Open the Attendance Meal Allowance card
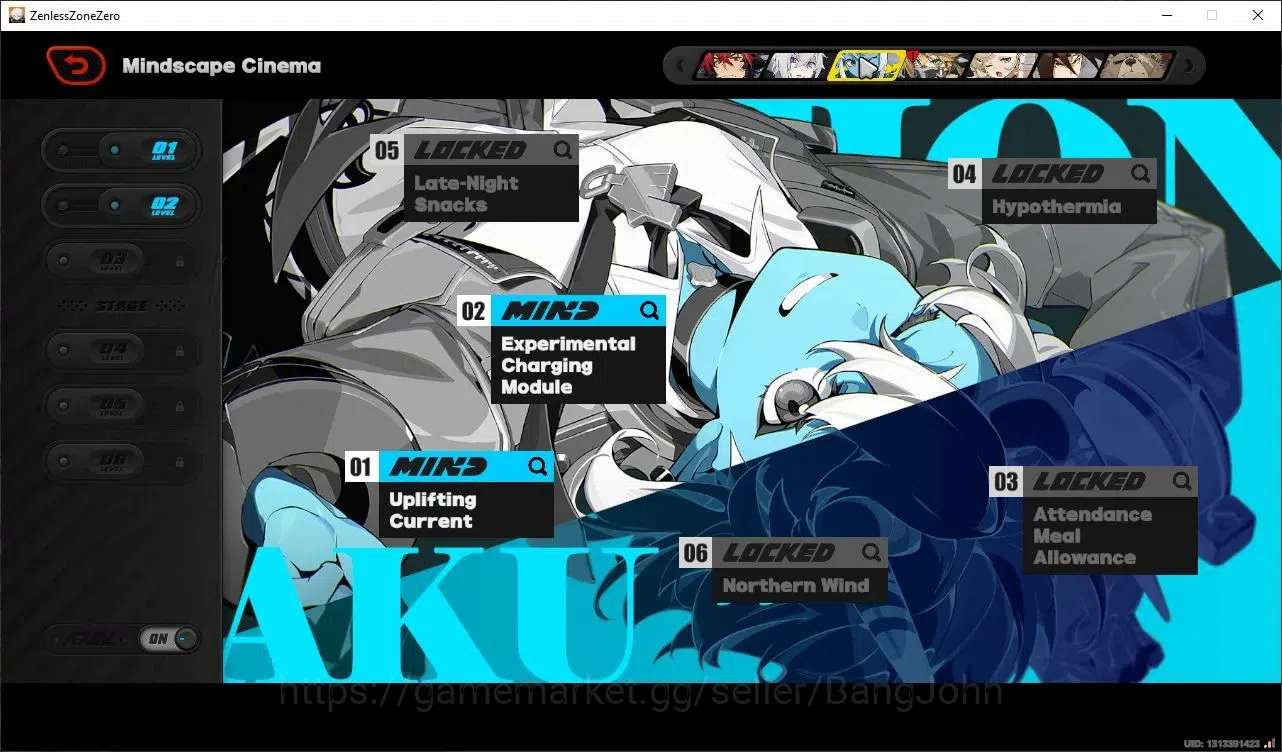This screenshot has width=1282, height=752. [x=1093, y=520]
